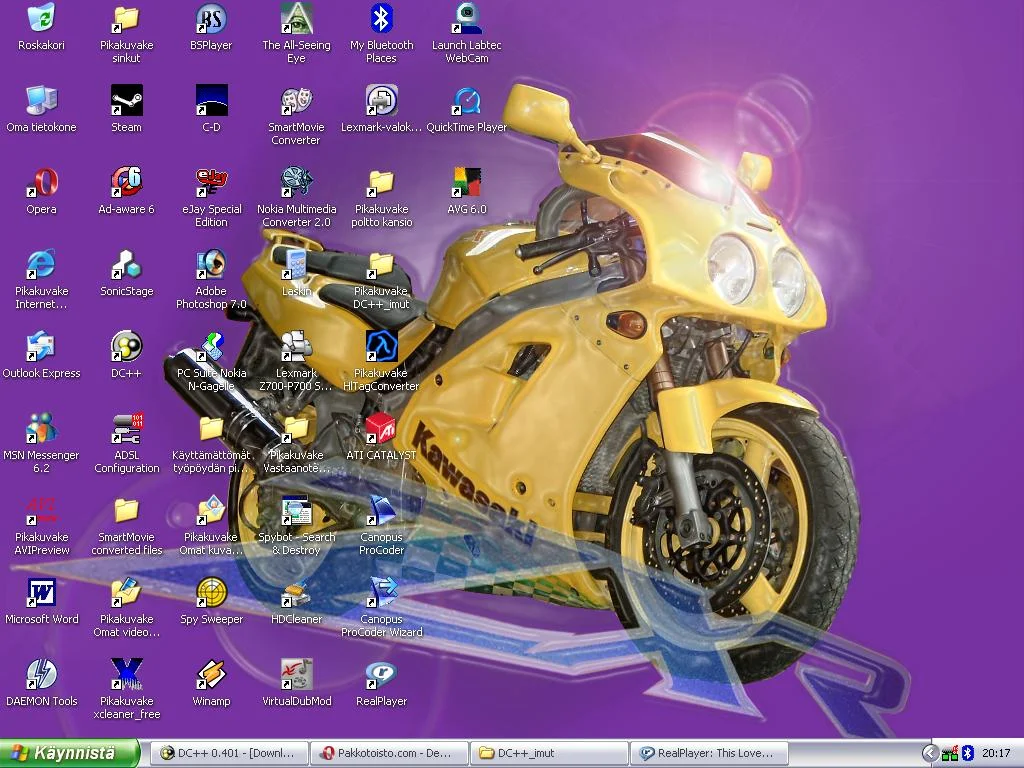Switch to the RealPlayer taskbar window

(x=708, y=753)
